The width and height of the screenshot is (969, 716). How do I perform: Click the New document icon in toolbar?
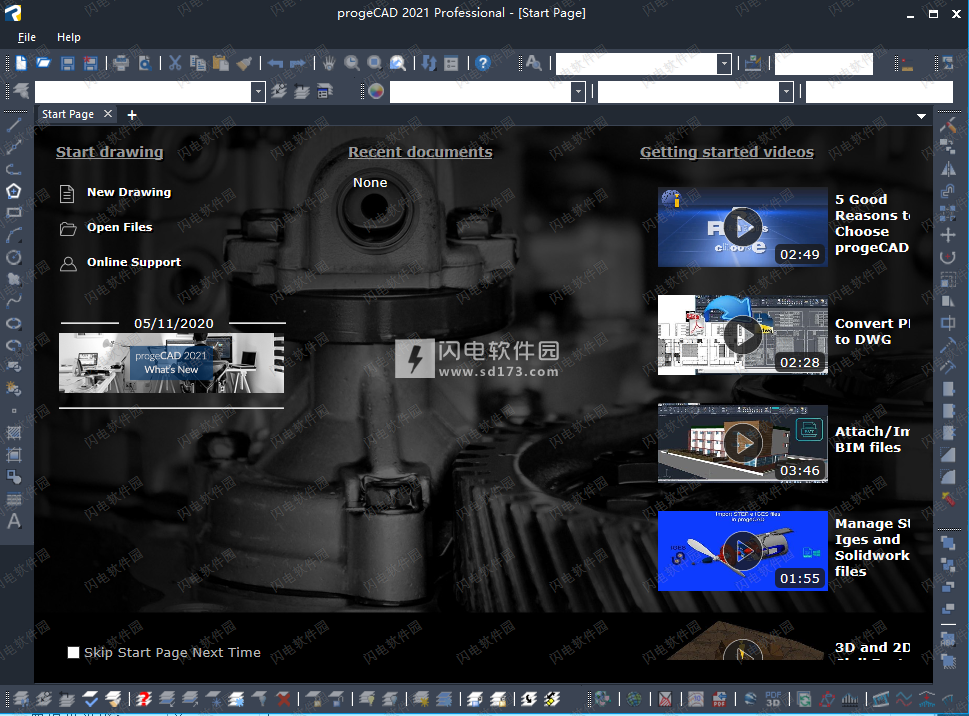coord(21,63)
